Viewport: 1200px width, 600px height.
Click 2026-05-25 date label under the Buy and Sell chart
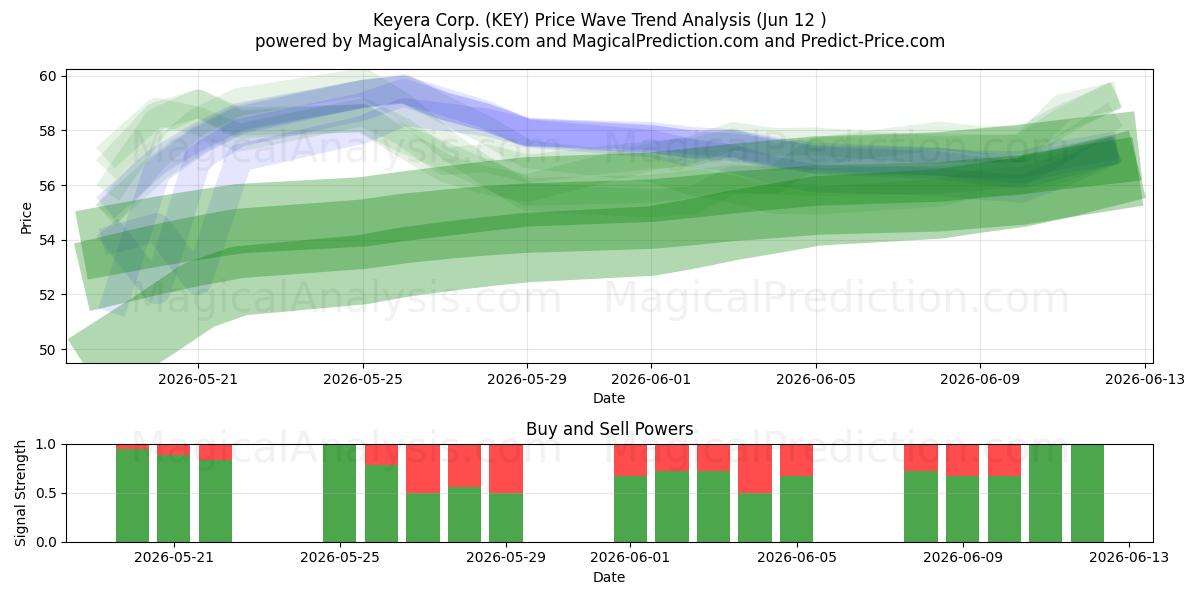point(340,559)
